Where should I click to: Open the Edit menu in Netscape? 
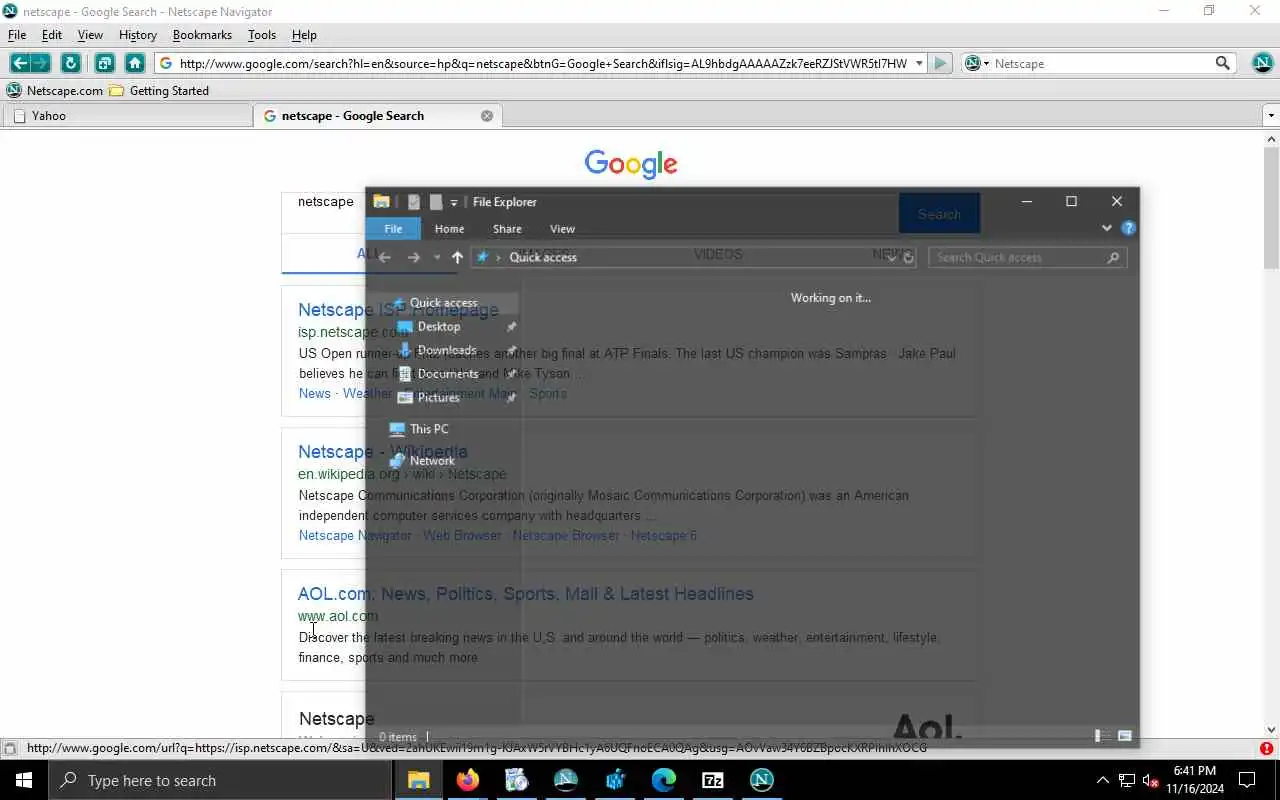[52, 35]
